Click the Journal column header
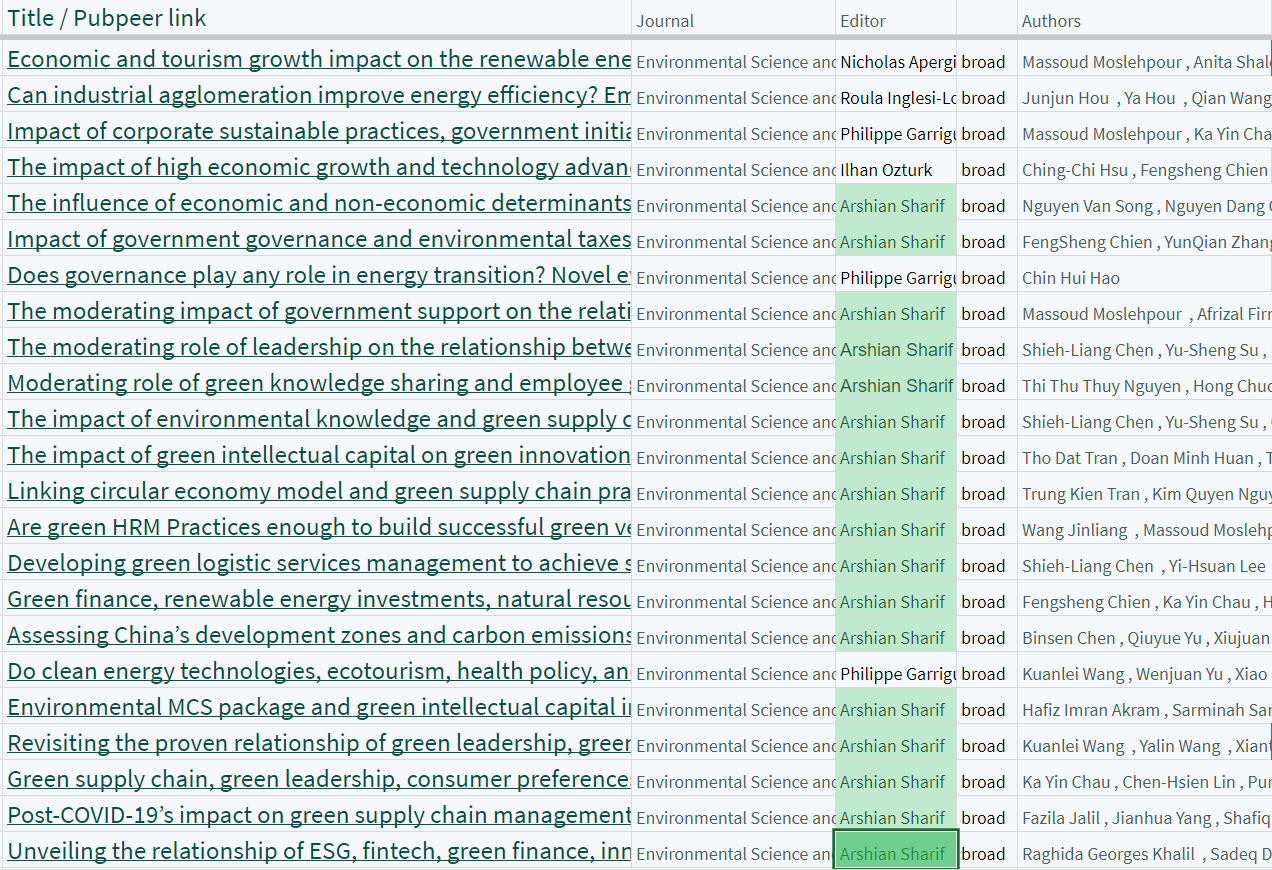The width and height of the screenshot is (1272, 870). (x=665, y=21)
